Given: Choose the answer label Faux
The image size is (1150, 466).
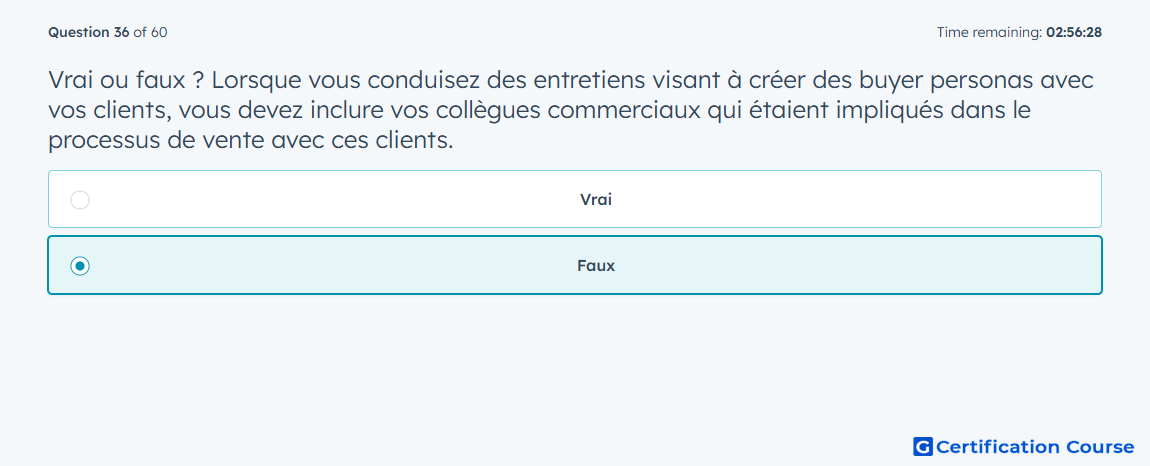Looking at the screenshot, I should pyautogui.click(x=596, y=266).
